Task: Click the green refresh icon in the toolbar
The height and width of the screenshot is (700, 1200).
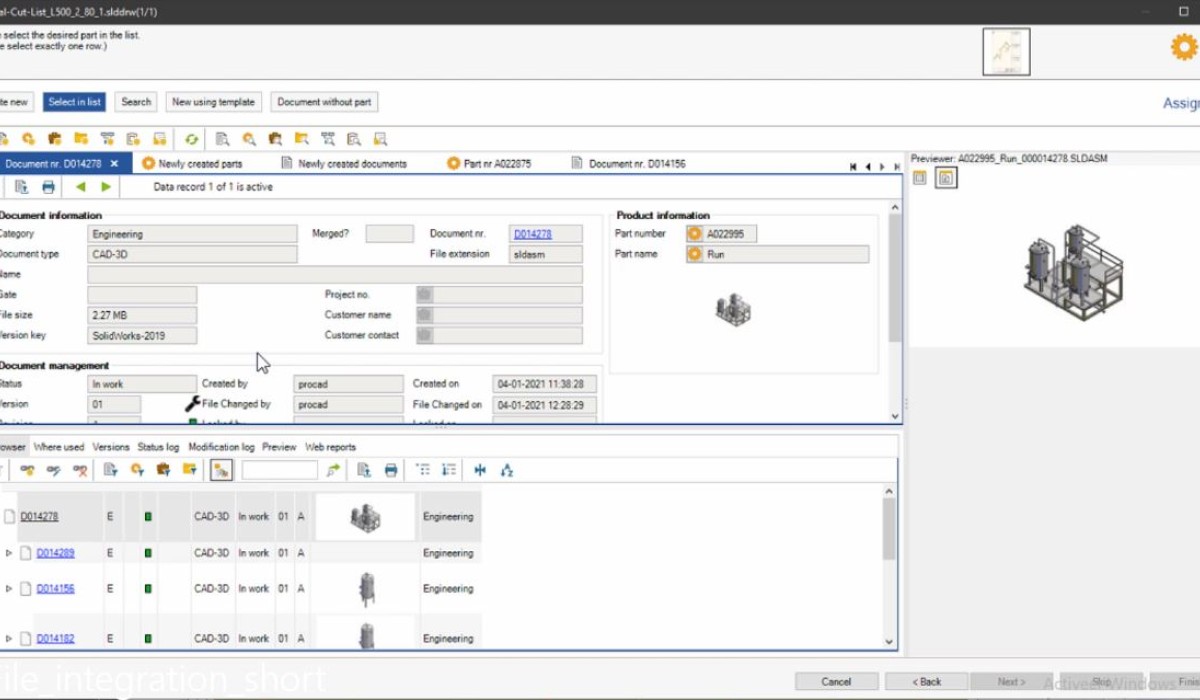Action: [x=191, y=139]
